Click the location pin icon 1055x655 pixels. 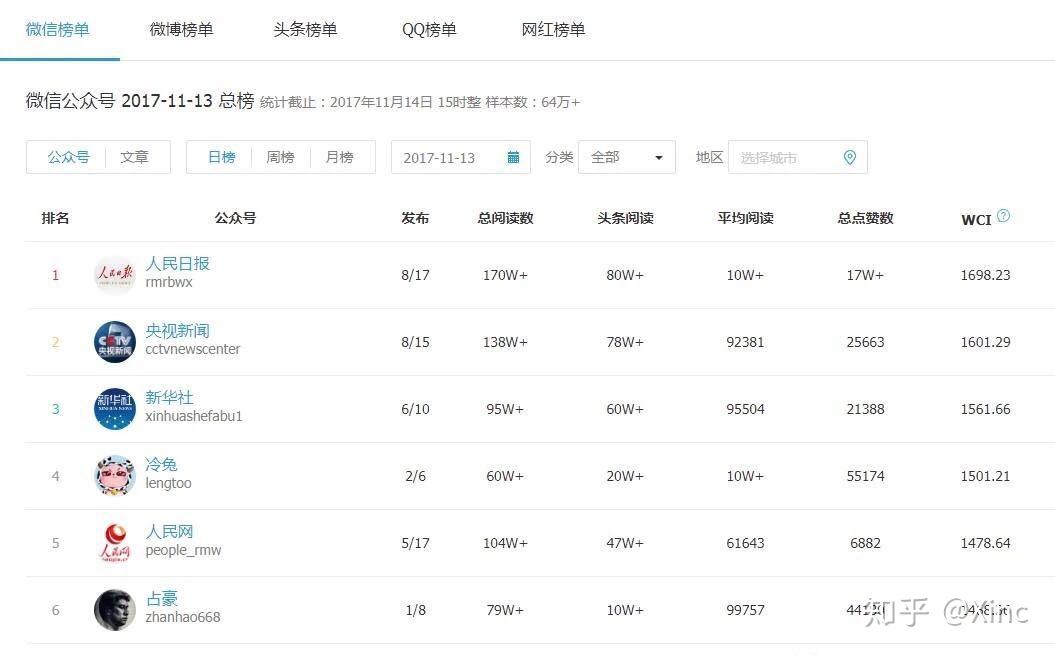click(x=850, y=158)
